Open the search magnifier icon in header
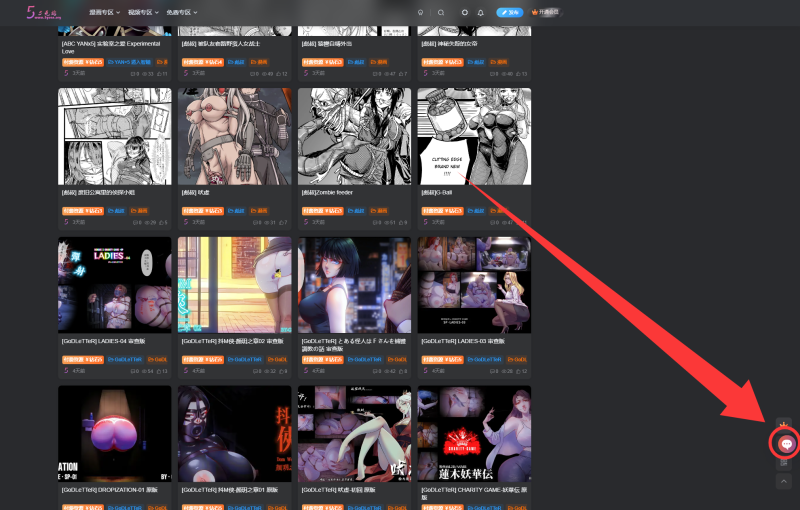The width and height of the screenshot is (800, 510). click(441, 13)
